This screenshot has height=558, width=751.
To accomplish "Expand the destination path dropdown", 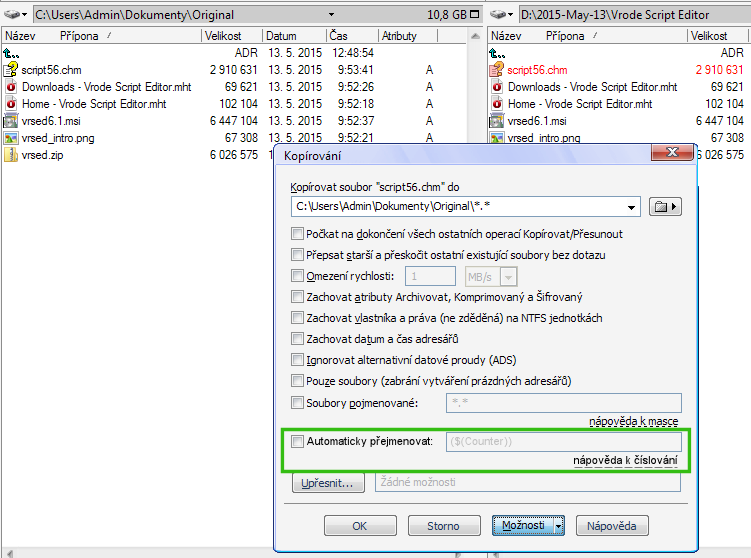I will point(630,207).
